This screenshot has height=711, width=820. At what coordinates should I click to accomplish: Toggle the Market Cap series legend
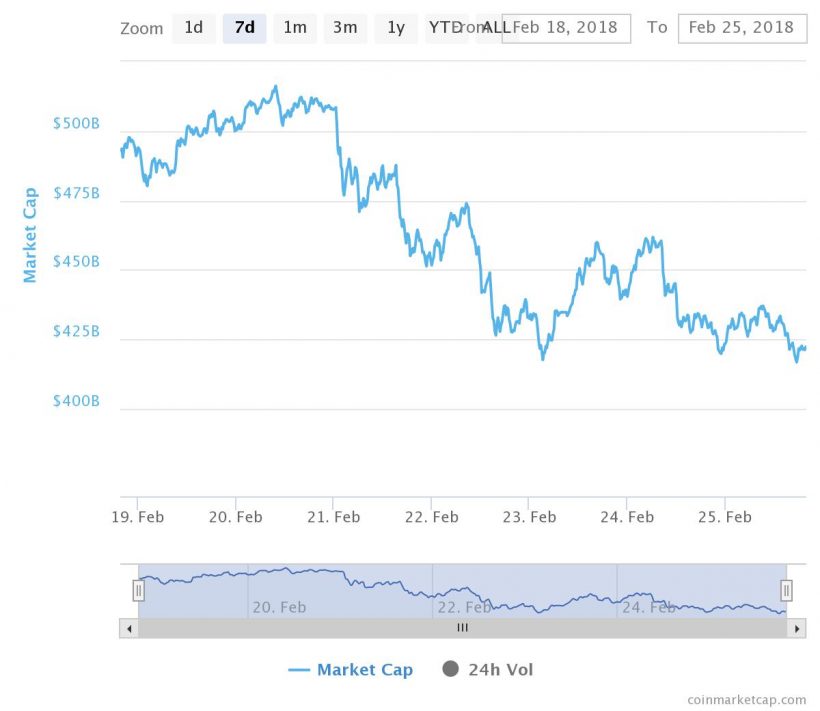(x=364, y=670)
